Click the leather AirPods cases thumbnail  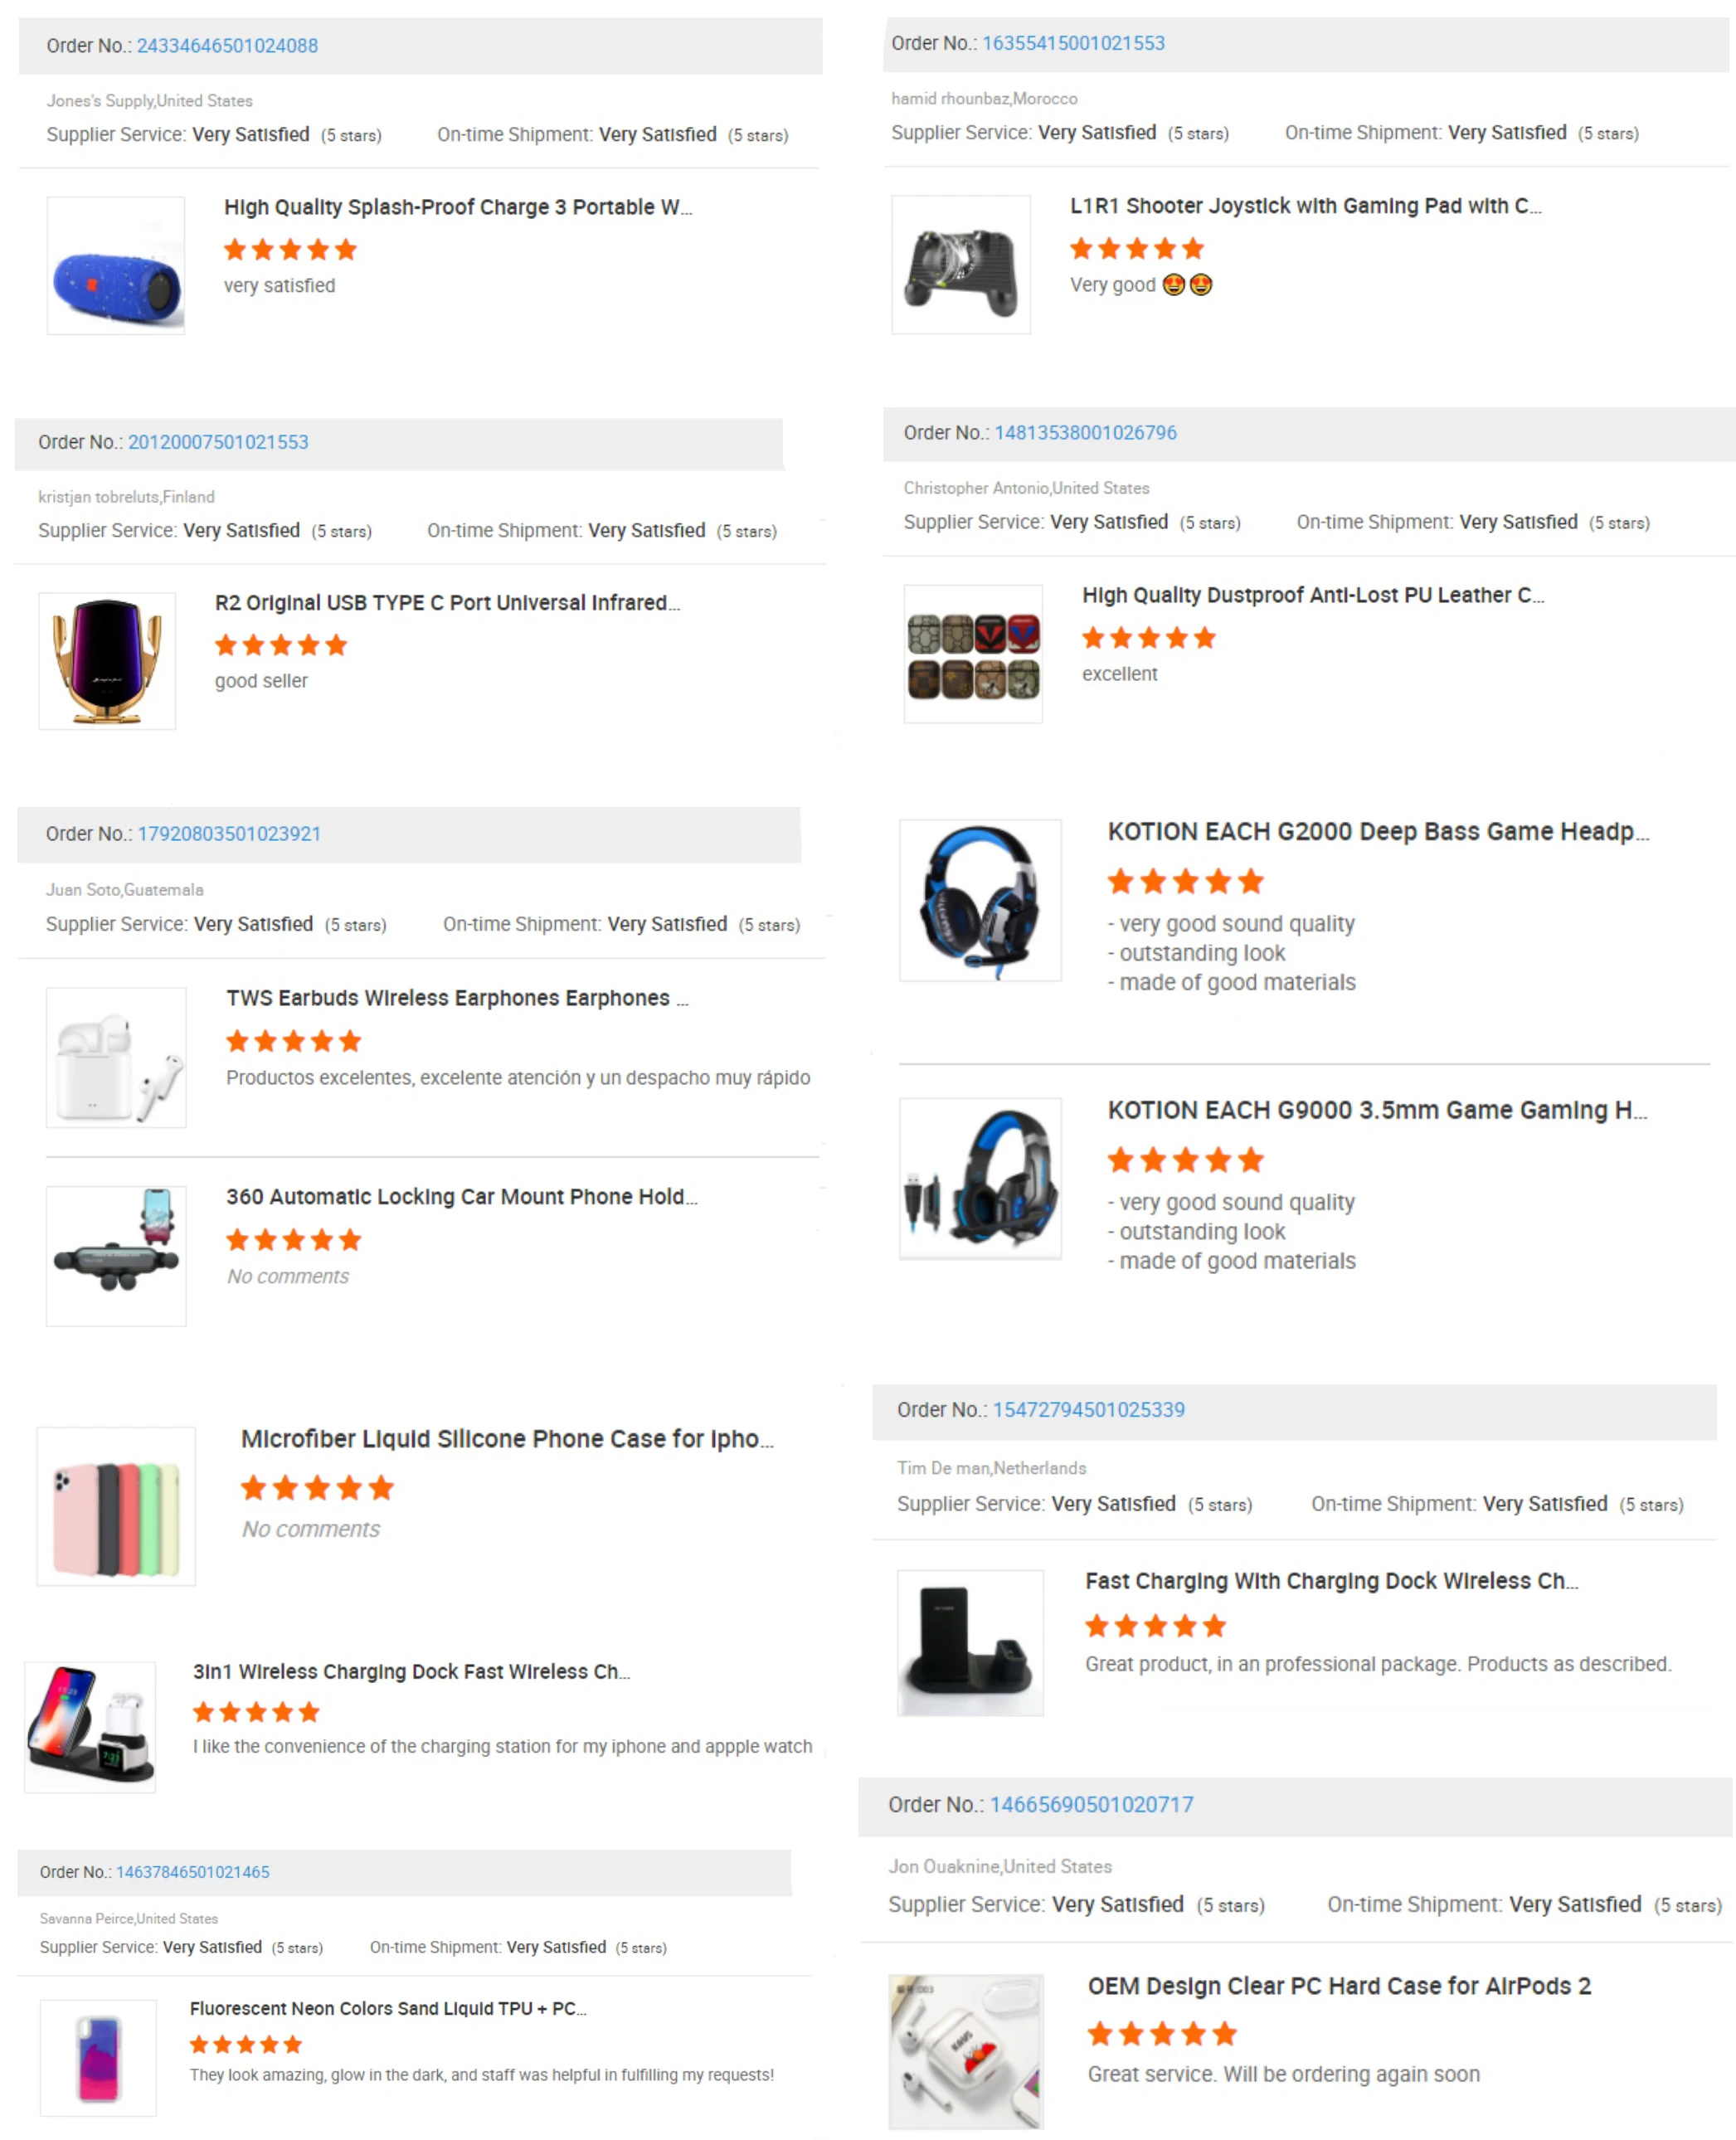973,654
